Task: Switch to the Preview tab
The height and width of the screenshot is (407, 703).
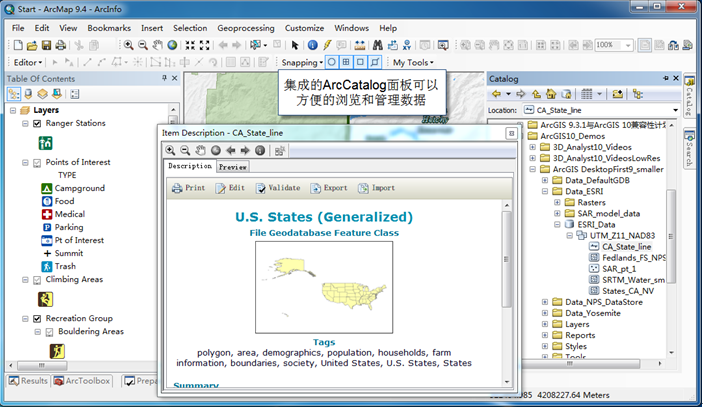Action: 233,167
